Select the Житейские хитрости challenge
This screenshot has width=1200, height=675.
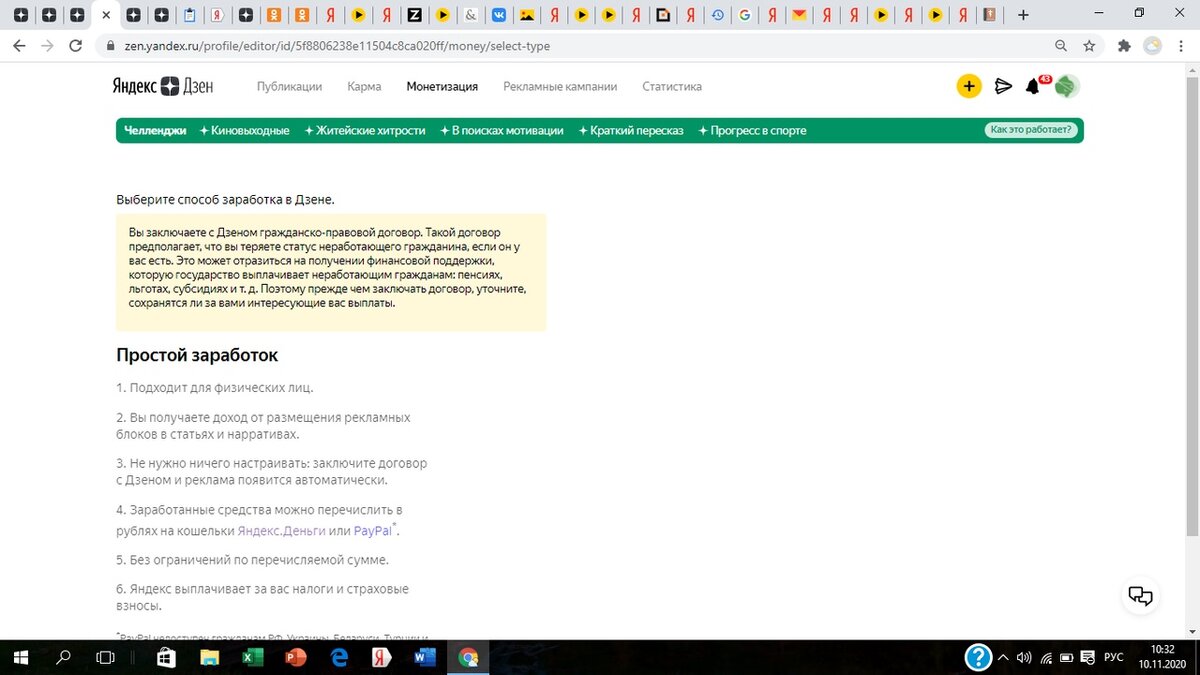coord(365,130)
